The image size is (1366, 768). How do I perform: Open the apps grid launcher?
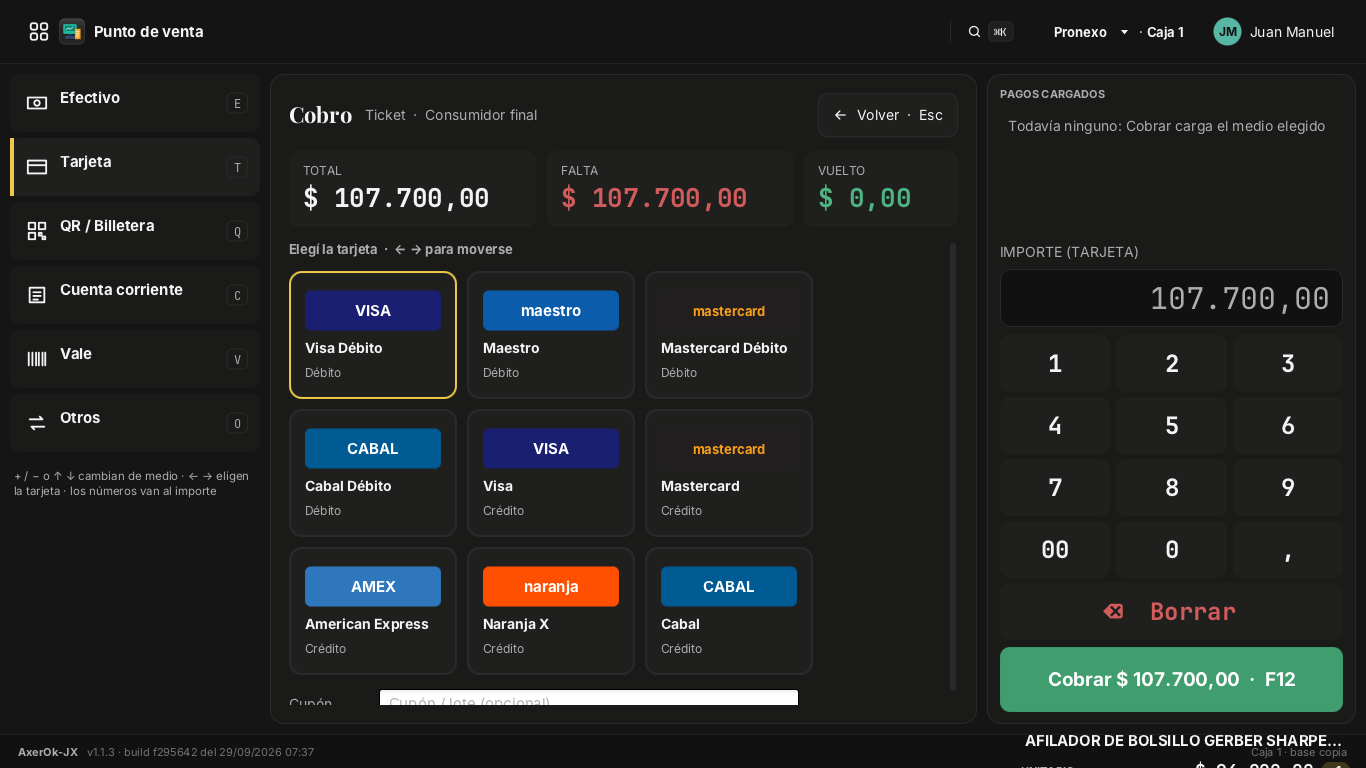pyautogui.click(x=39, y=32)
